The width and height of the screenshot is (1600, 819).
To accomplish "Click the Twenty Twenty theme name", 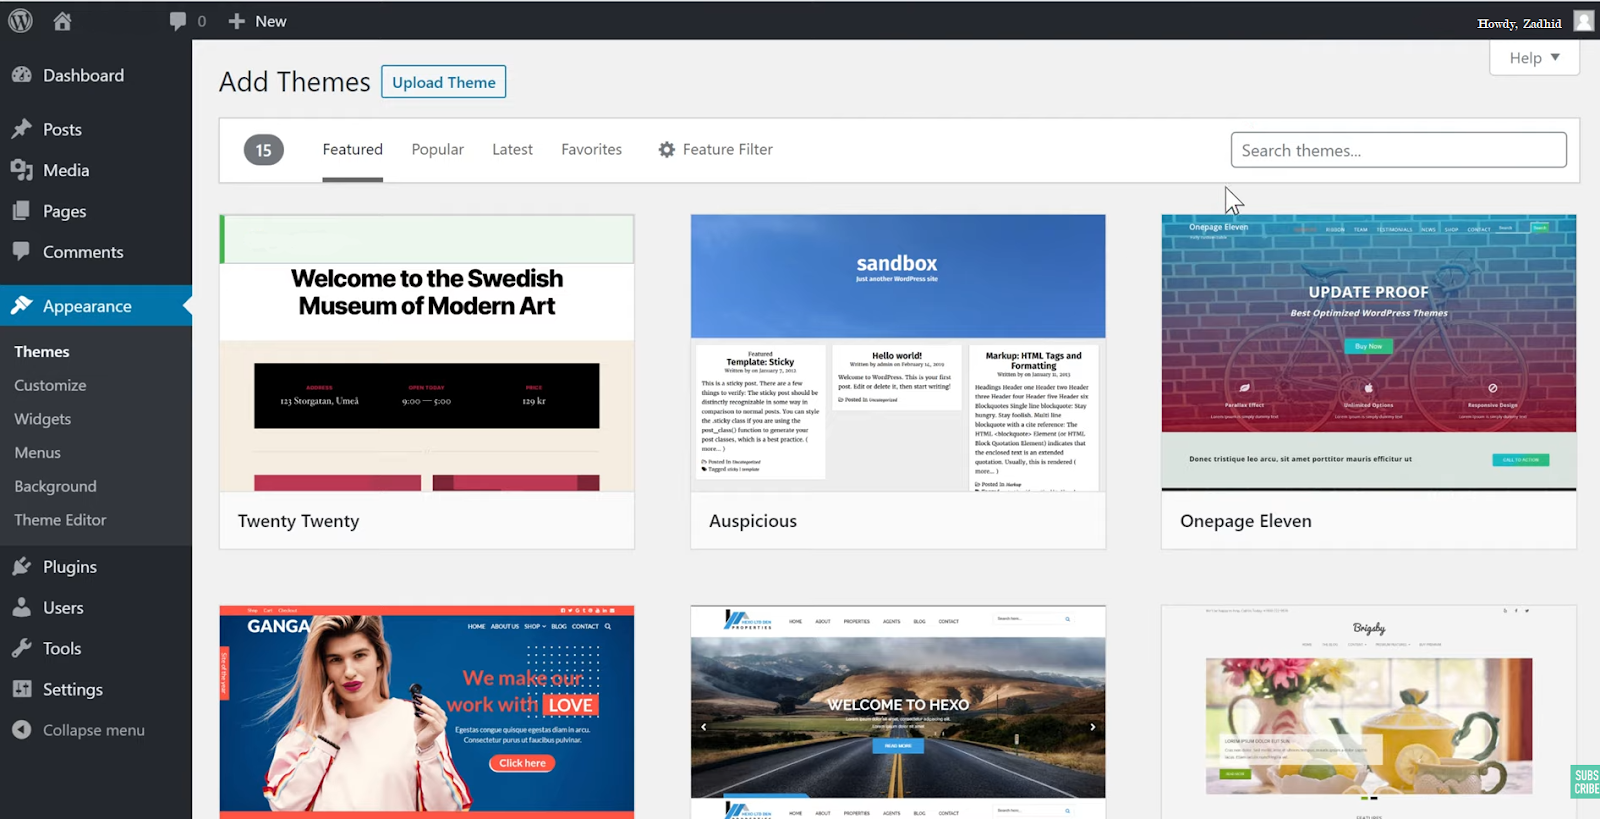I will (x=298, y=521).
